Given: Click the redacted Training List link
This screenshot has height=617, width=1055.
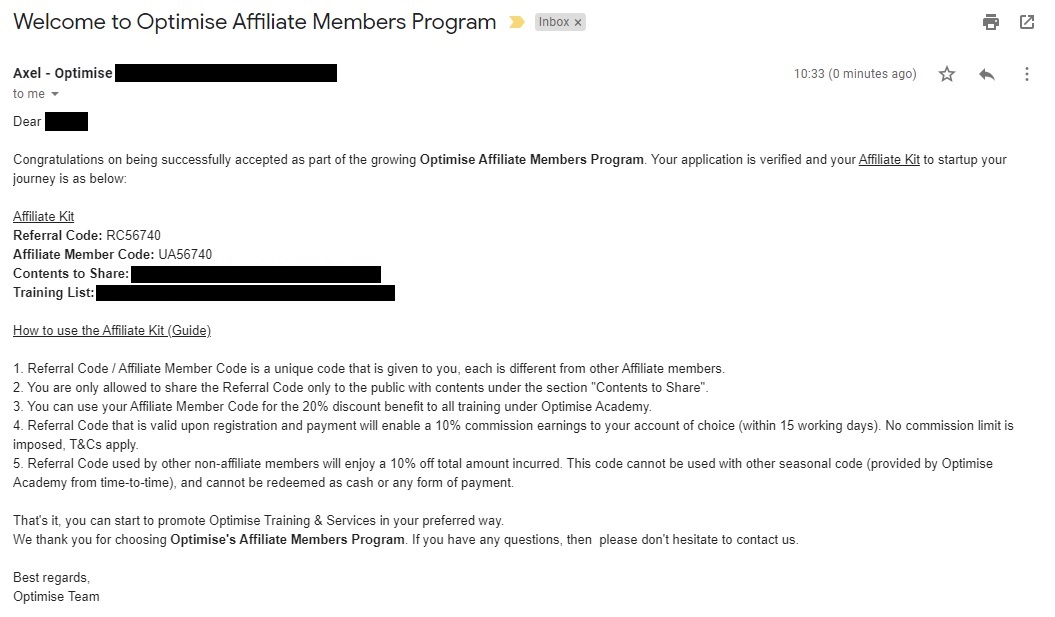Looking at the screenshot, I should pos(246,293).
